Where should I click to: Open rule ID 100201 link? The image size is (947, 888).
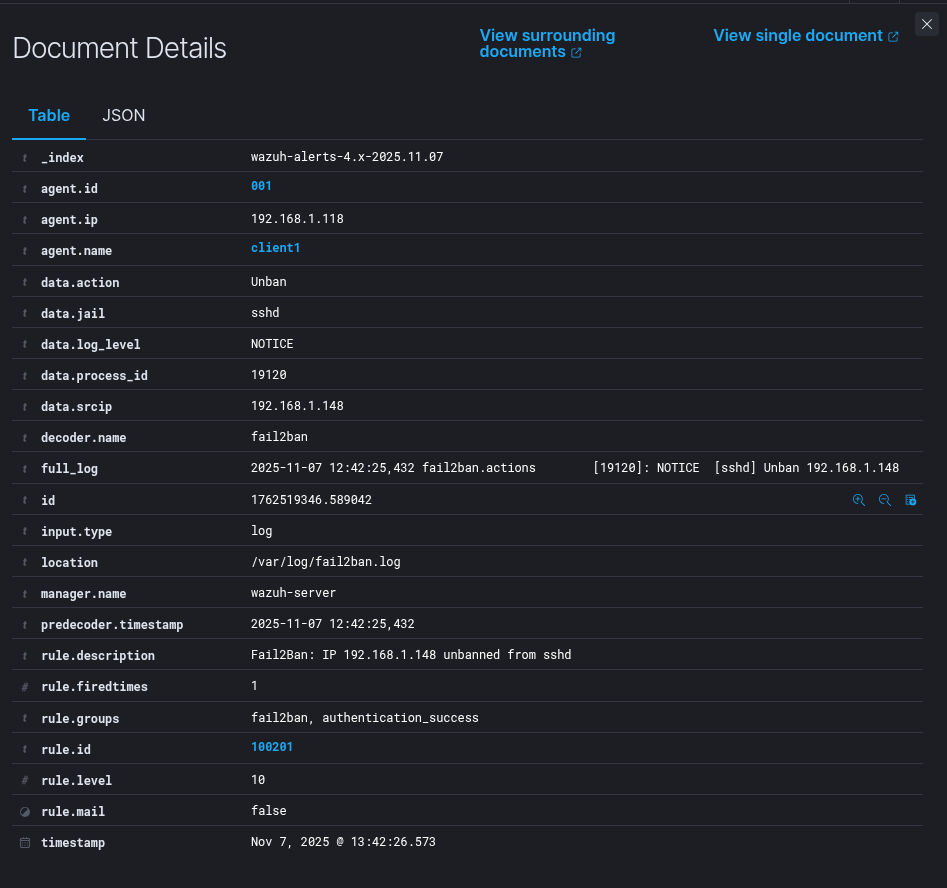point(271,747)
